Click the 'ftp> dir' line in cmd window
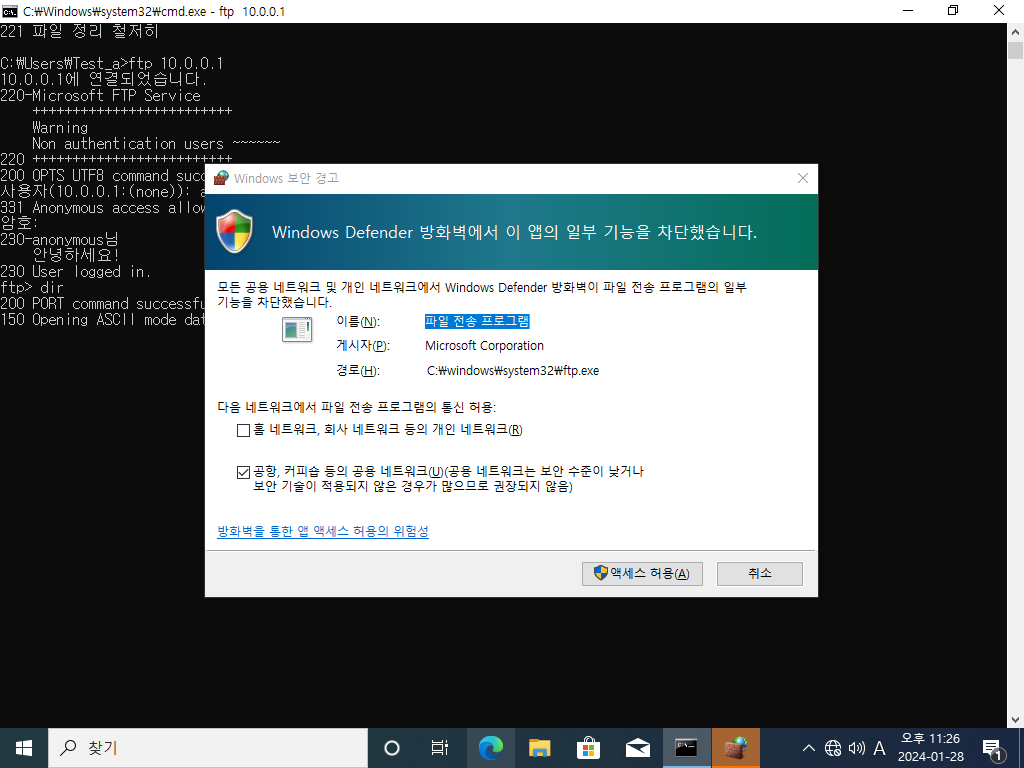Image resolution: width=1024 pixels, height=768 pixels. coord(32,288)
